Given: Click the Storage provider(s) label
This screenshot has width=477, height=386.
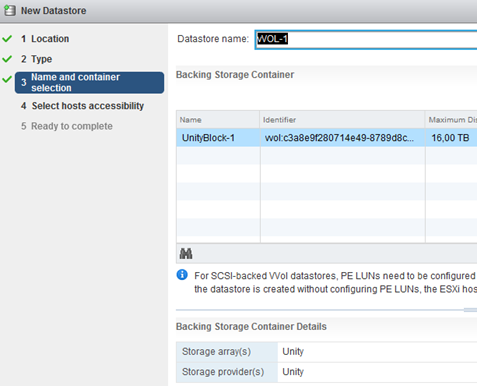Looking at the screenshot, I should point(223,372).
